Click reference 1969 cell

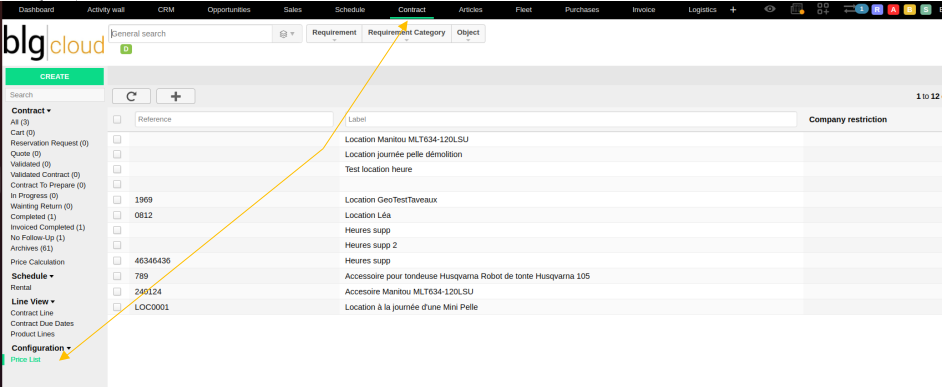point(143,200)
